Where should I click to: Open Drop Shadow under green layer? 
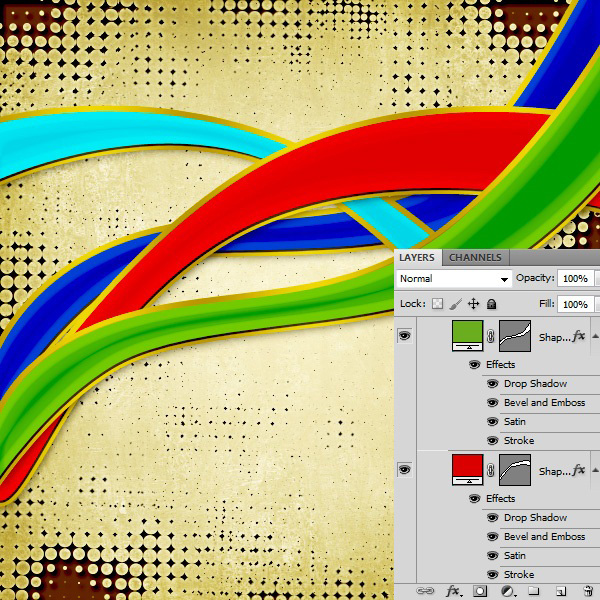click(535, 383)
